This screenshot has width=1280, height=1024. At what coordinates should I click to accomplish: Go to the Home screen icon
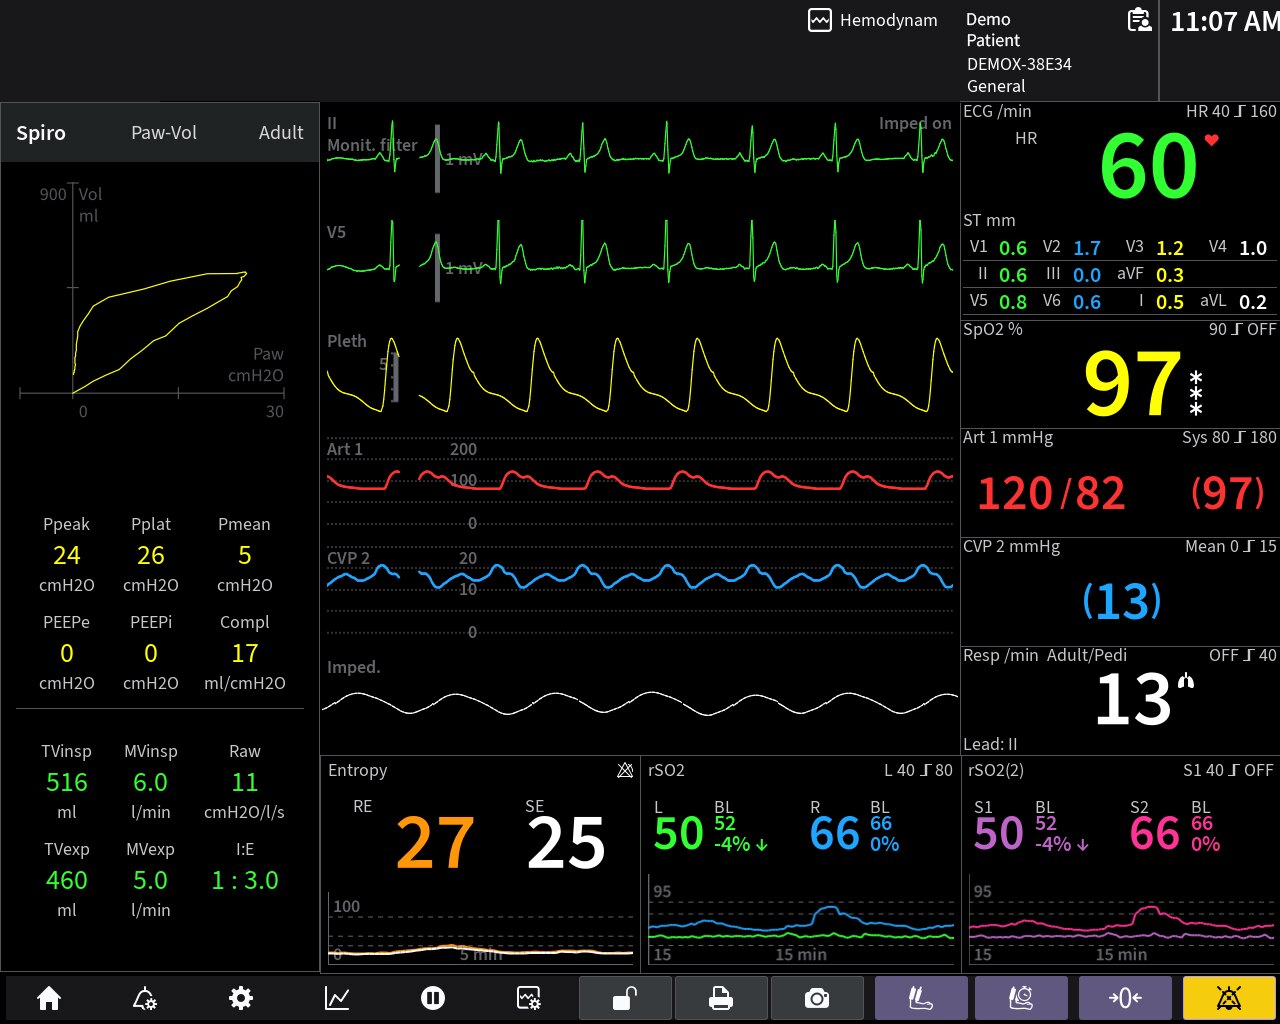pyautogui.click(x=49, y=998)
